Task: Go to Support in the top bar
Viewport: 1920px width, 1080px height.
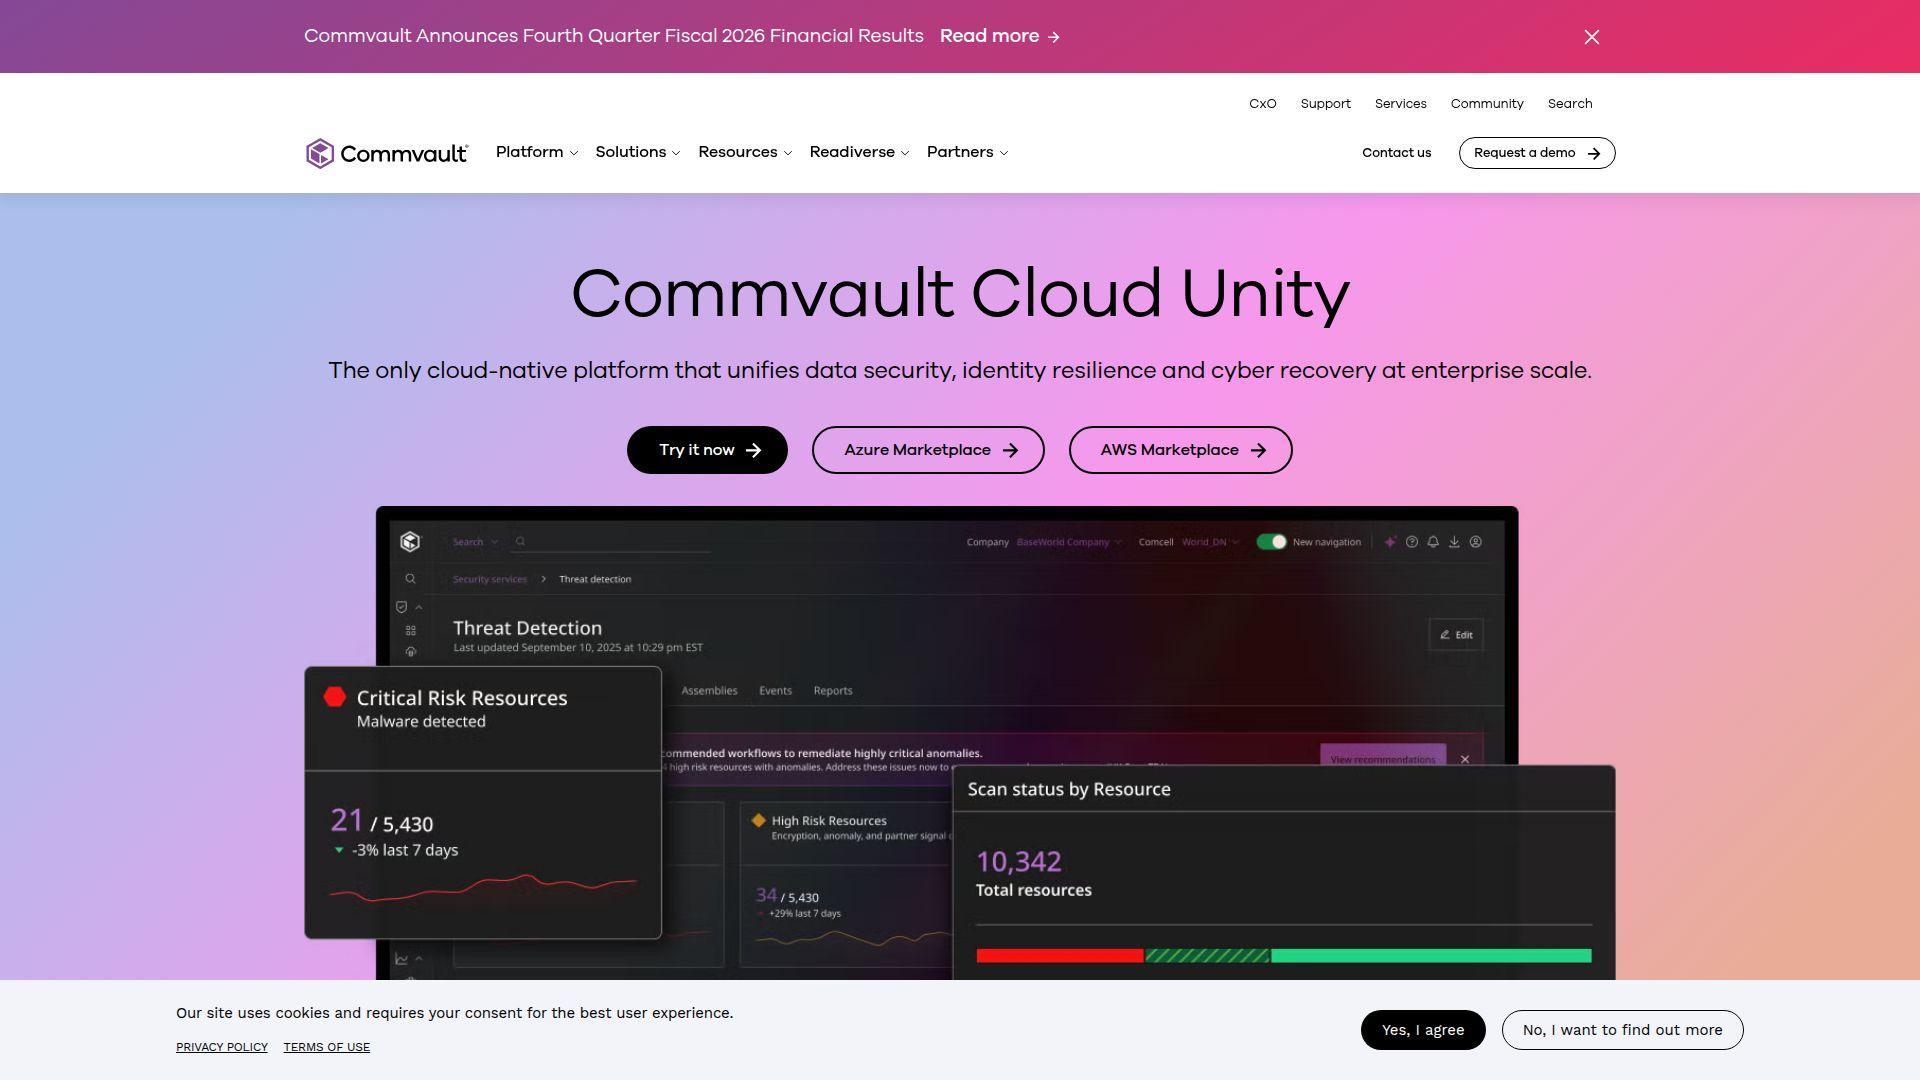Action: 1326,104
